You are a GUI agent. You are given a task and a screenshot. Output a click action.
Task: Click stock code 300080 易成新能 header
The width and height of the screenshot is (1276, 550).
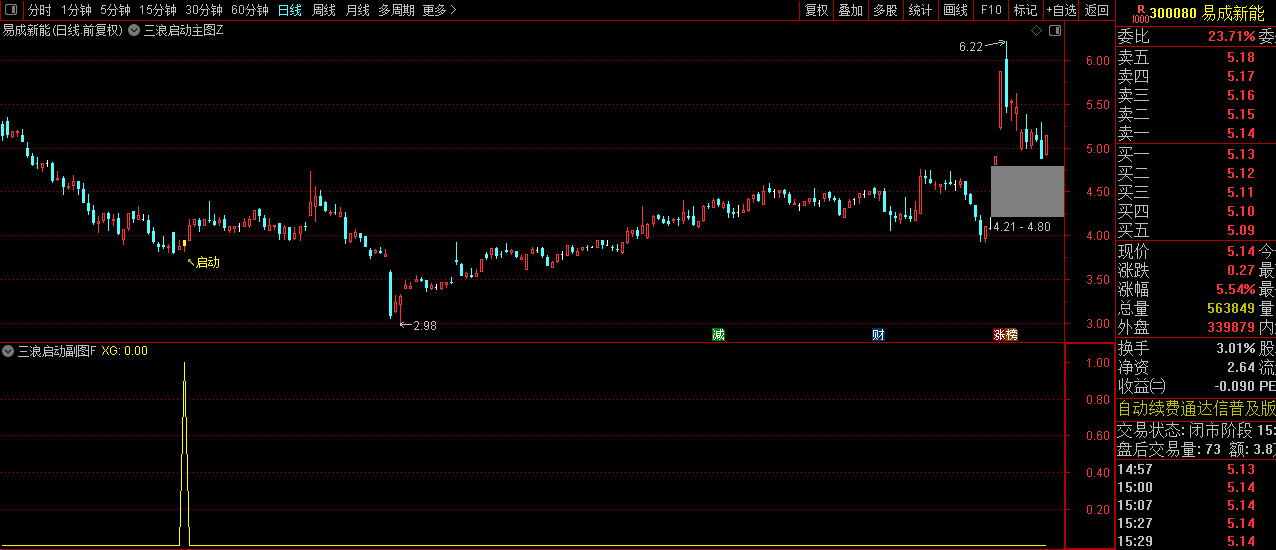pos(1207,13)
